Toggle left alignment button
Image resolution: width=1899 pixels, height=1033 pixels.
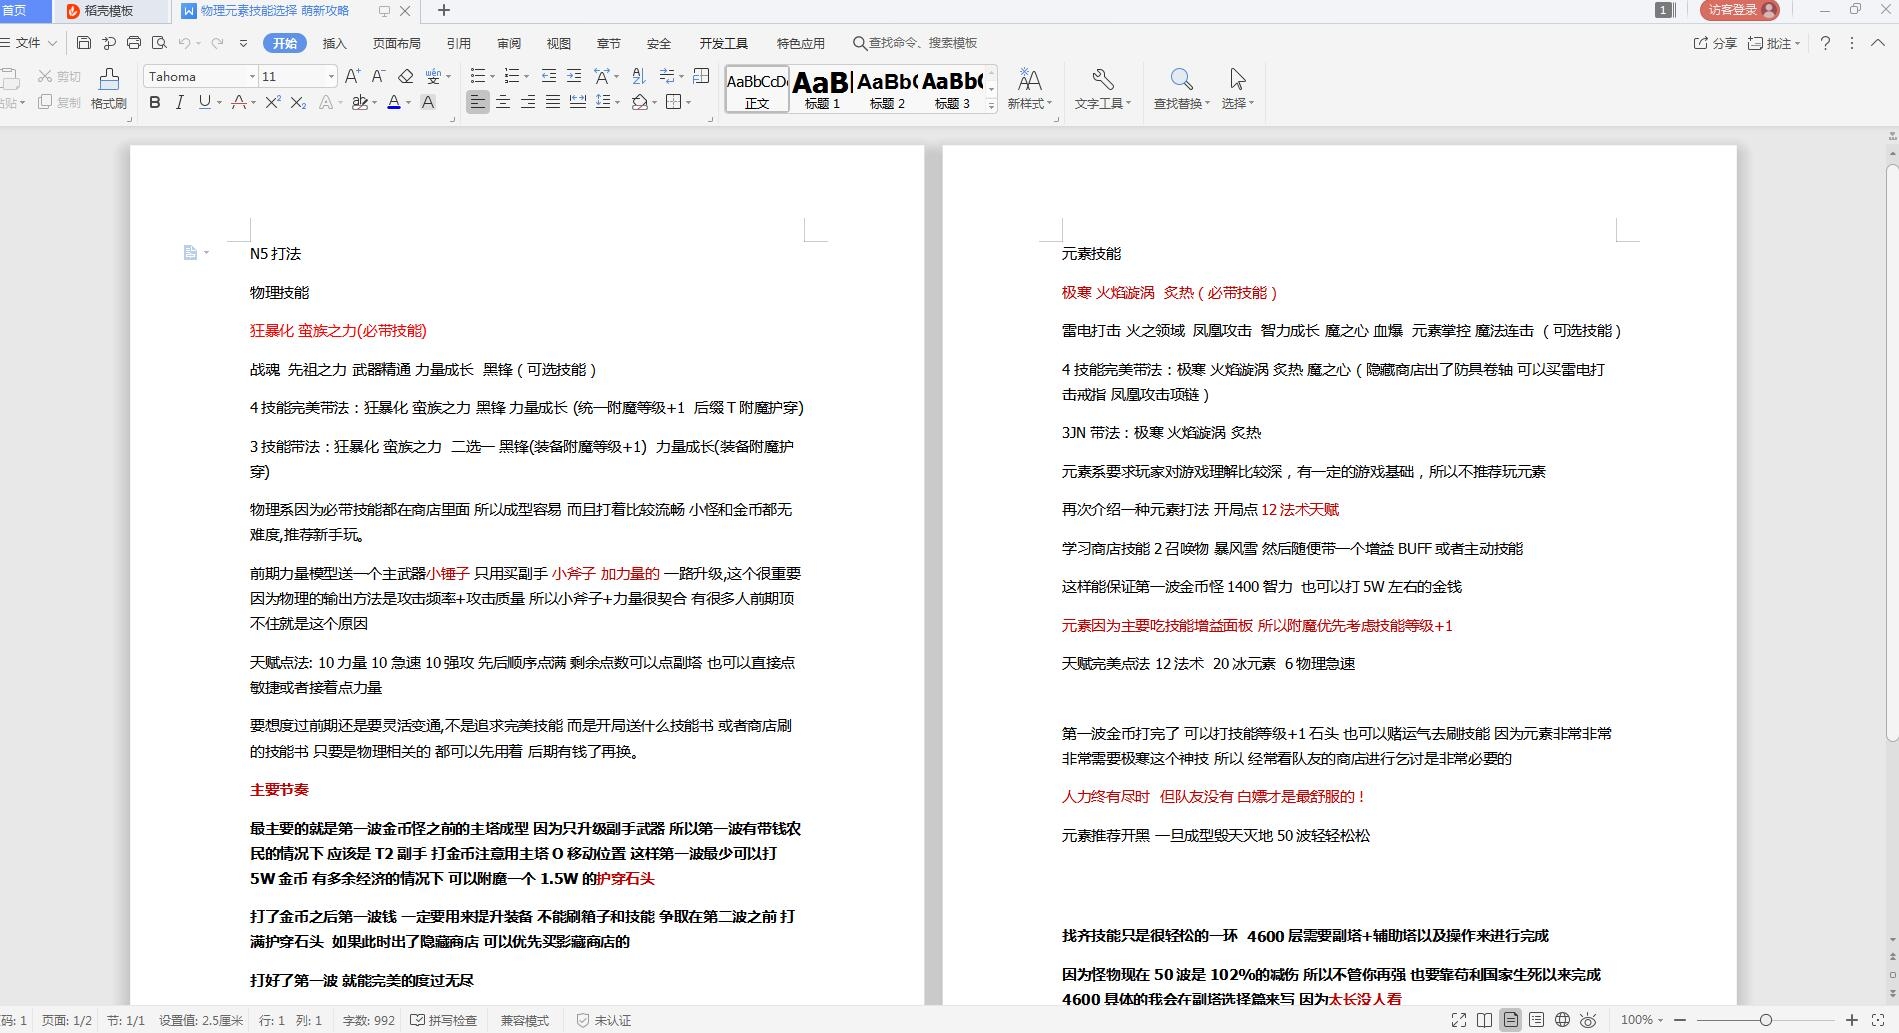(478, 102)
